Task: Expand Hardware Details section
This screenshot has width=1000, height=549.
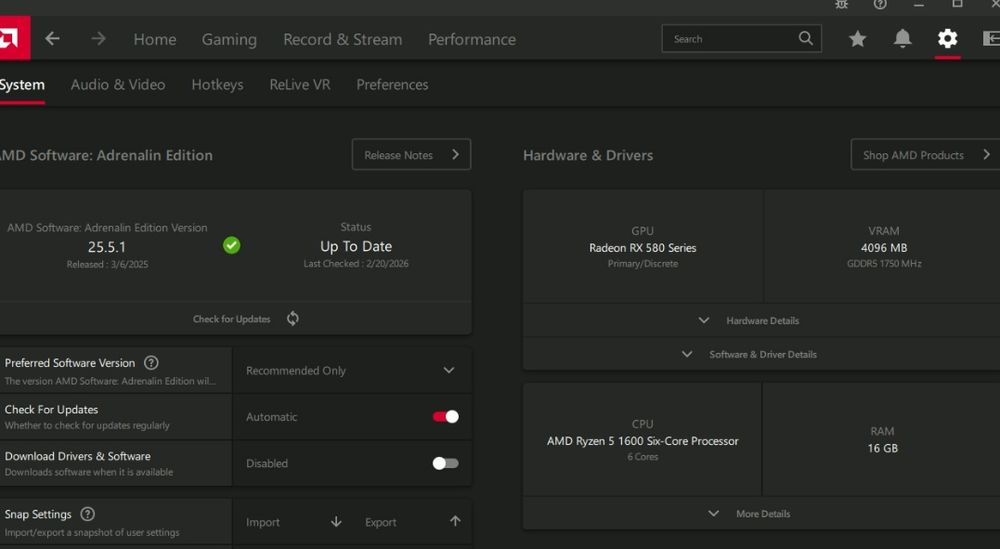Action: pyautogui.click(x=761, y=321)
